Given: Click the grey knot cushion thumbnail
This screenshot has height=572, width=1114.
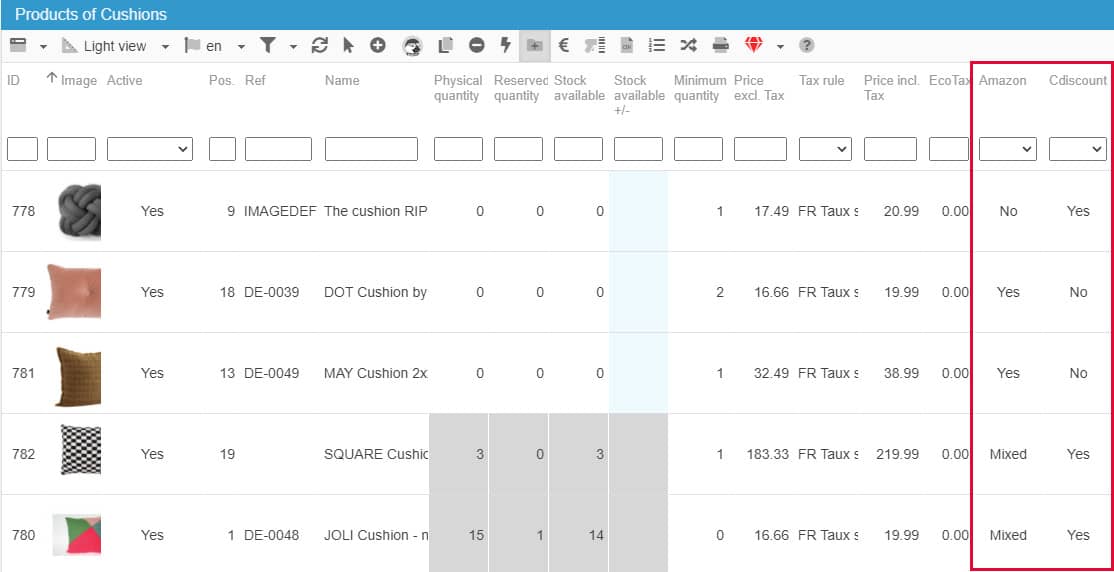Looking at the screenshot, I should pos(78,212).
